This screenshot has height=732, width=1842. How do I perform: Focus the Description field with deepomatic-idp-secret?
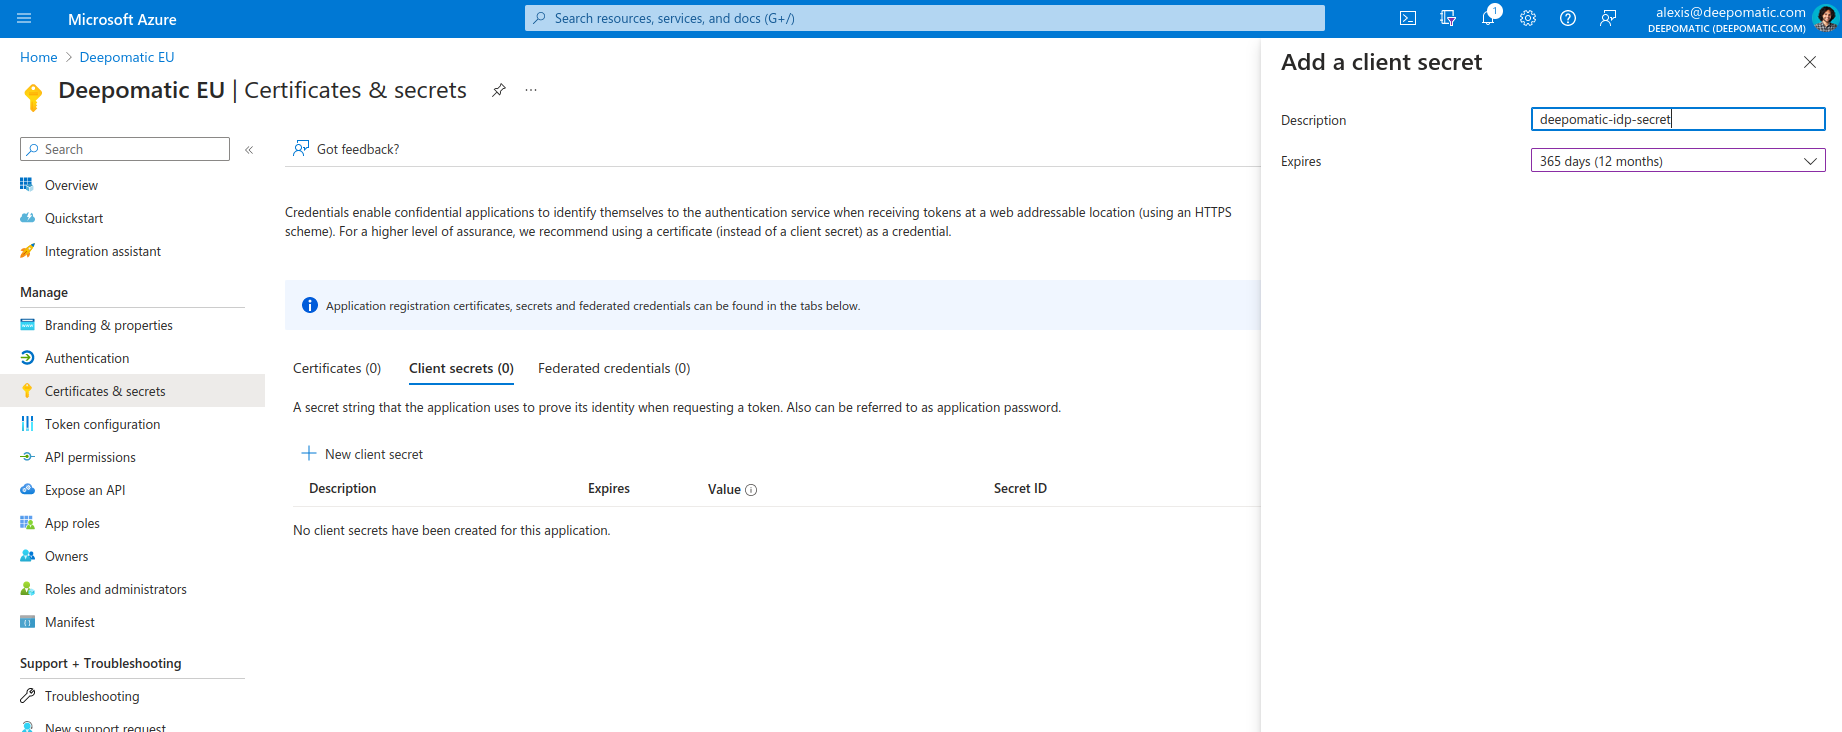click(1678, 119)
